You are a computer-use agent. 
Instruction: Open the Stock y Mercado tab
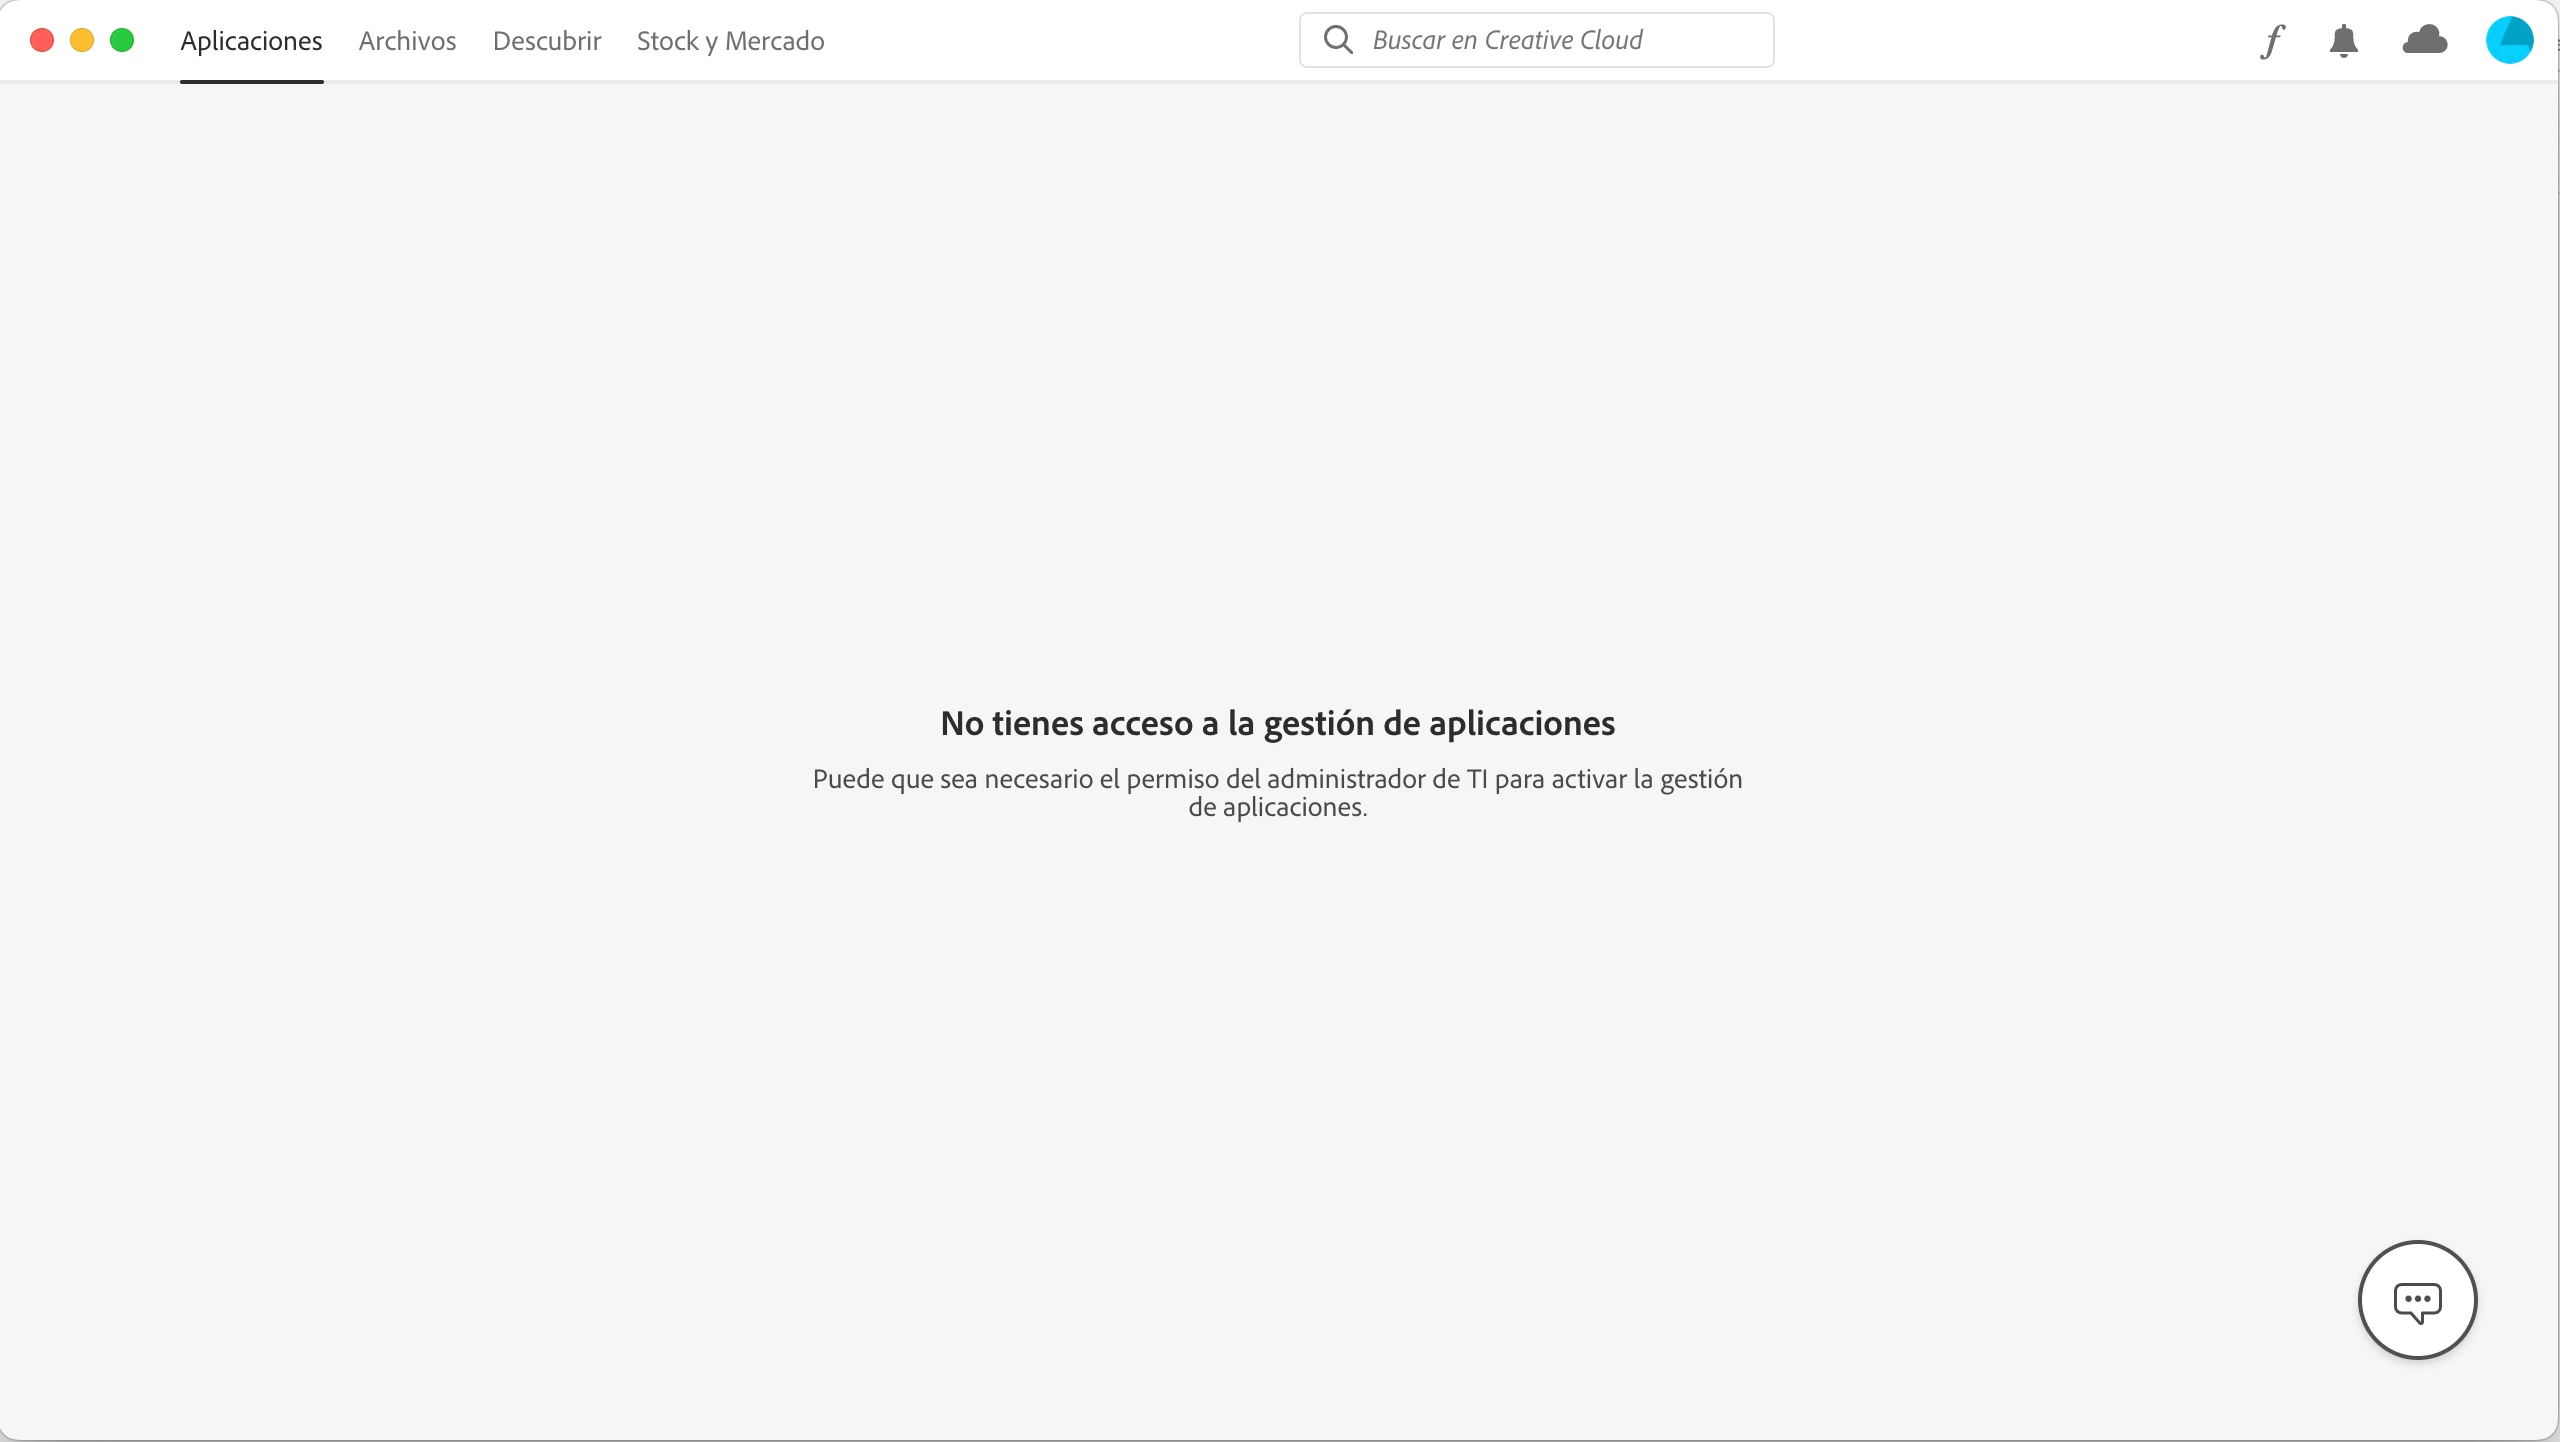click(x=730, y=41)
